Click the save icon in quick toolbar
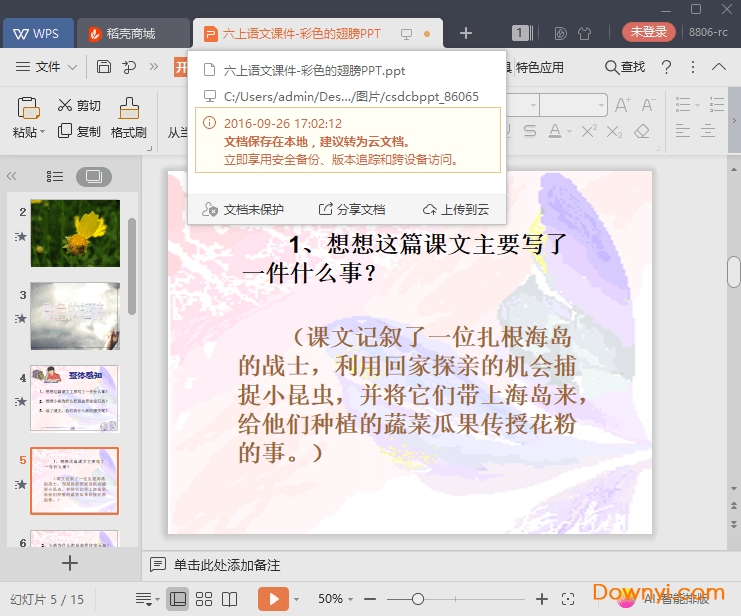Viewport: 741px width, 616px height. 103,67
